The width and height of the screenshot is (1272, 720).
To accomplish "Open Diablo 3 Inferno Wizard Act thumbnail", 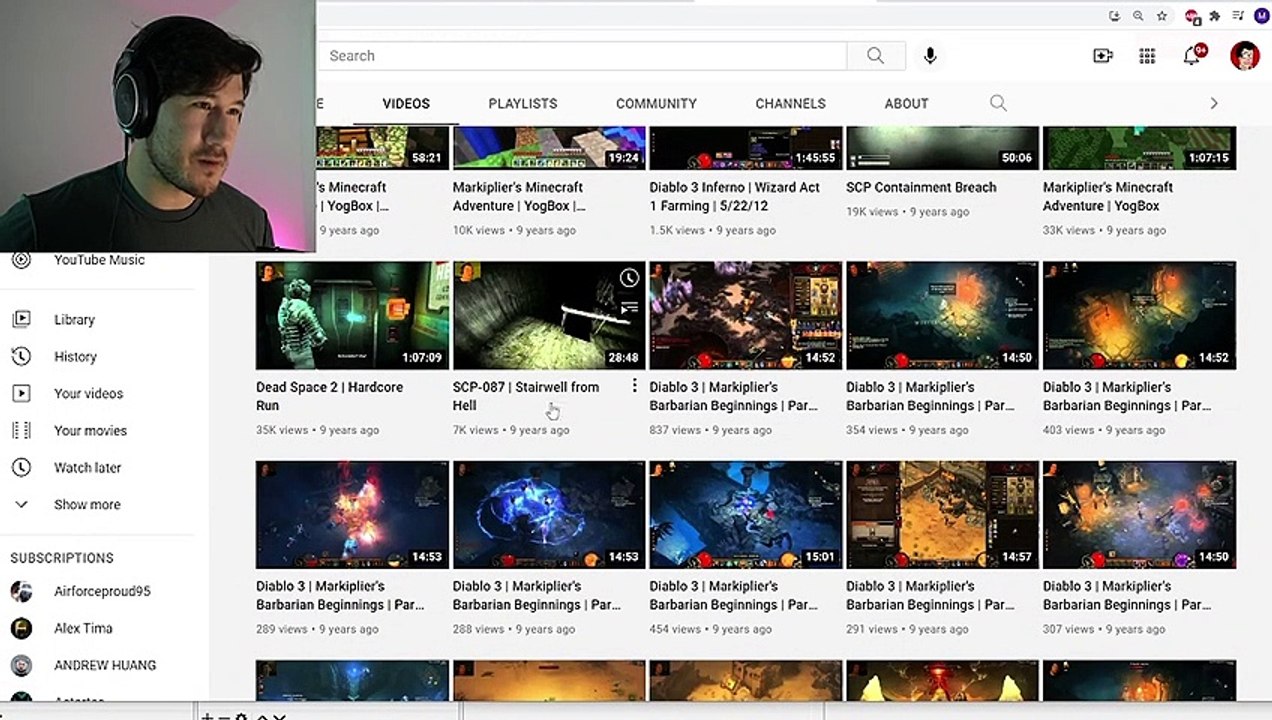I will (x=746, y=147).
